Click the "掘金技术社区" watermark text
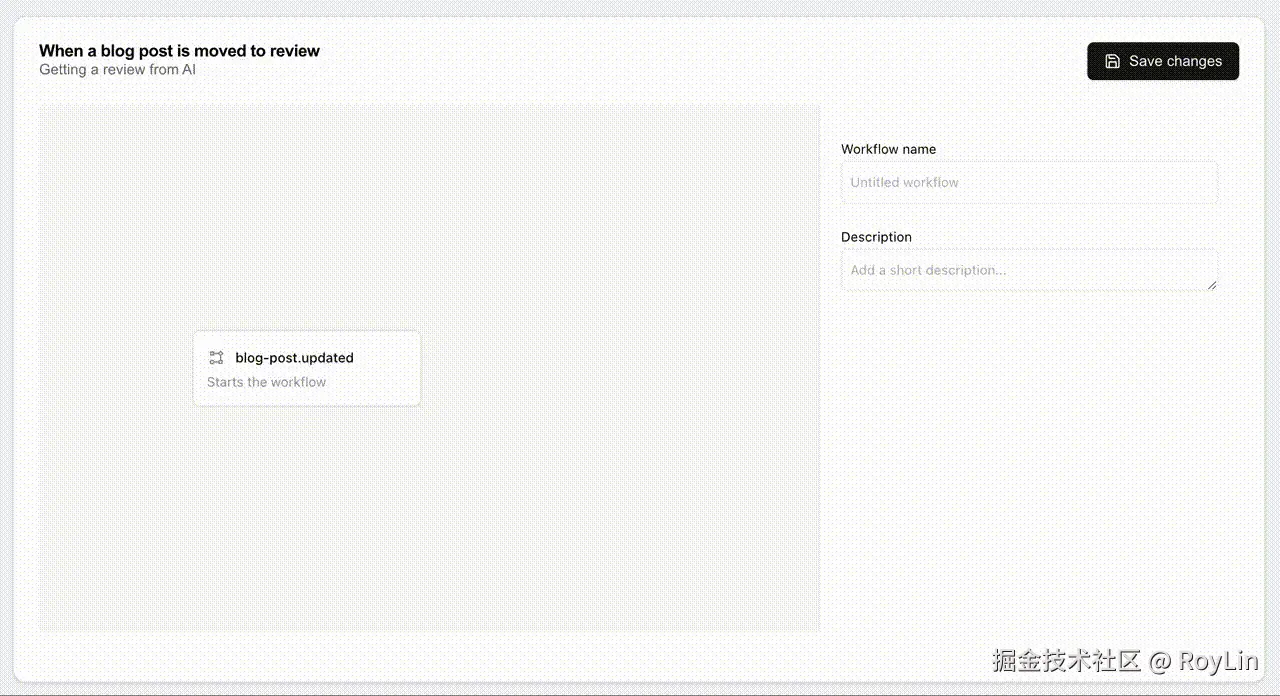This screenshot has width=1280, height=696. click(1066, 661)
